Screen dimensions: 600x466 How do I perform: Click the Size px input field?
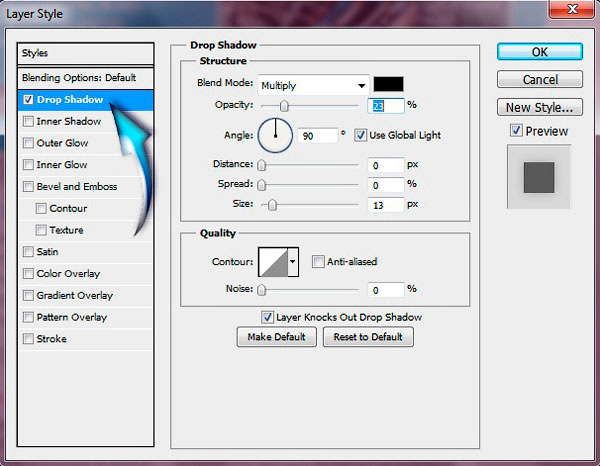[386, 205]
